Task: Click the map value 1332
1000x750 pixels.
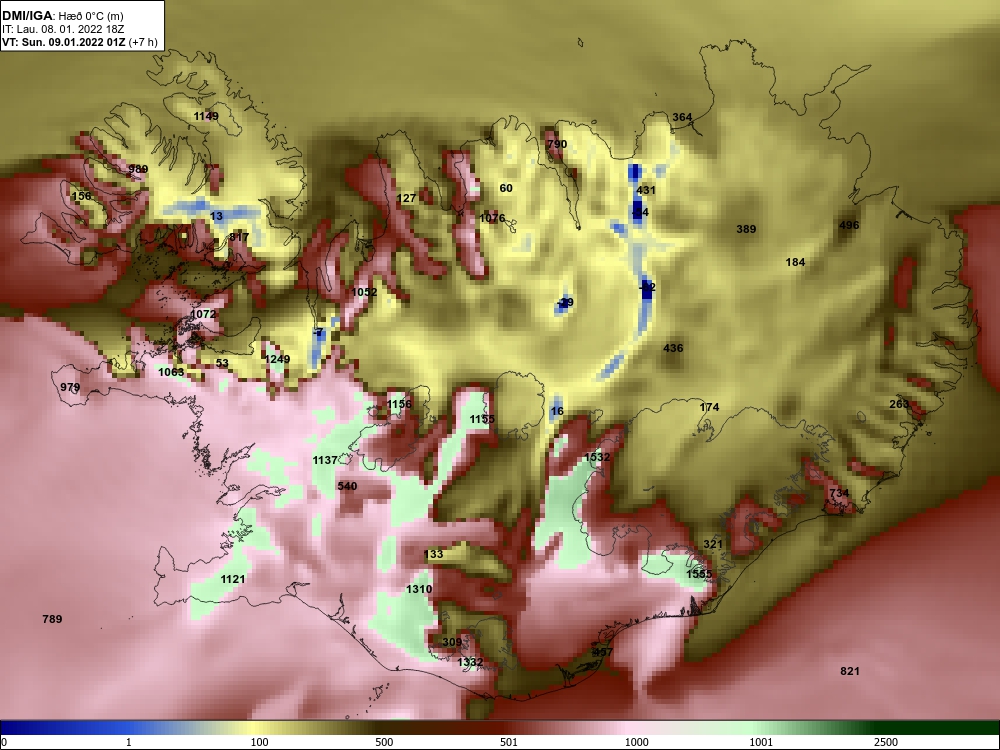Action: coord(470,663)
